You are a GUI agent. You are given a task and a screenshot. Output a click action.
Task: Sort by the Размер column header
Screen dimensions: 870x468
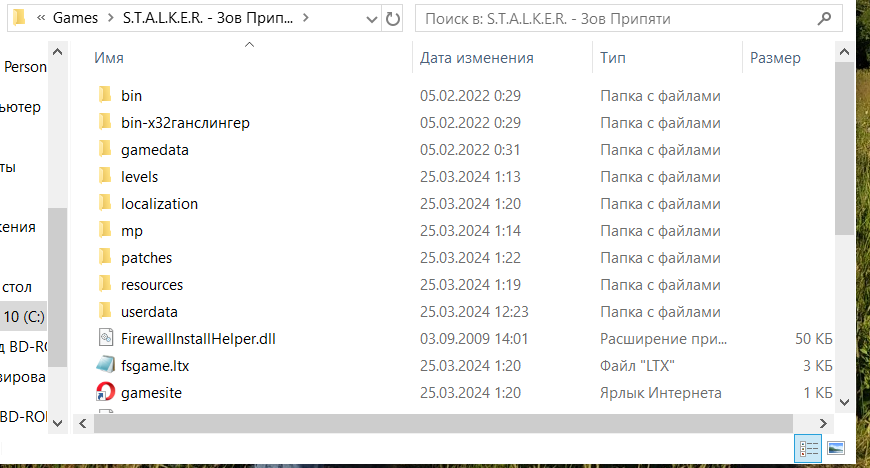point(775,58)
